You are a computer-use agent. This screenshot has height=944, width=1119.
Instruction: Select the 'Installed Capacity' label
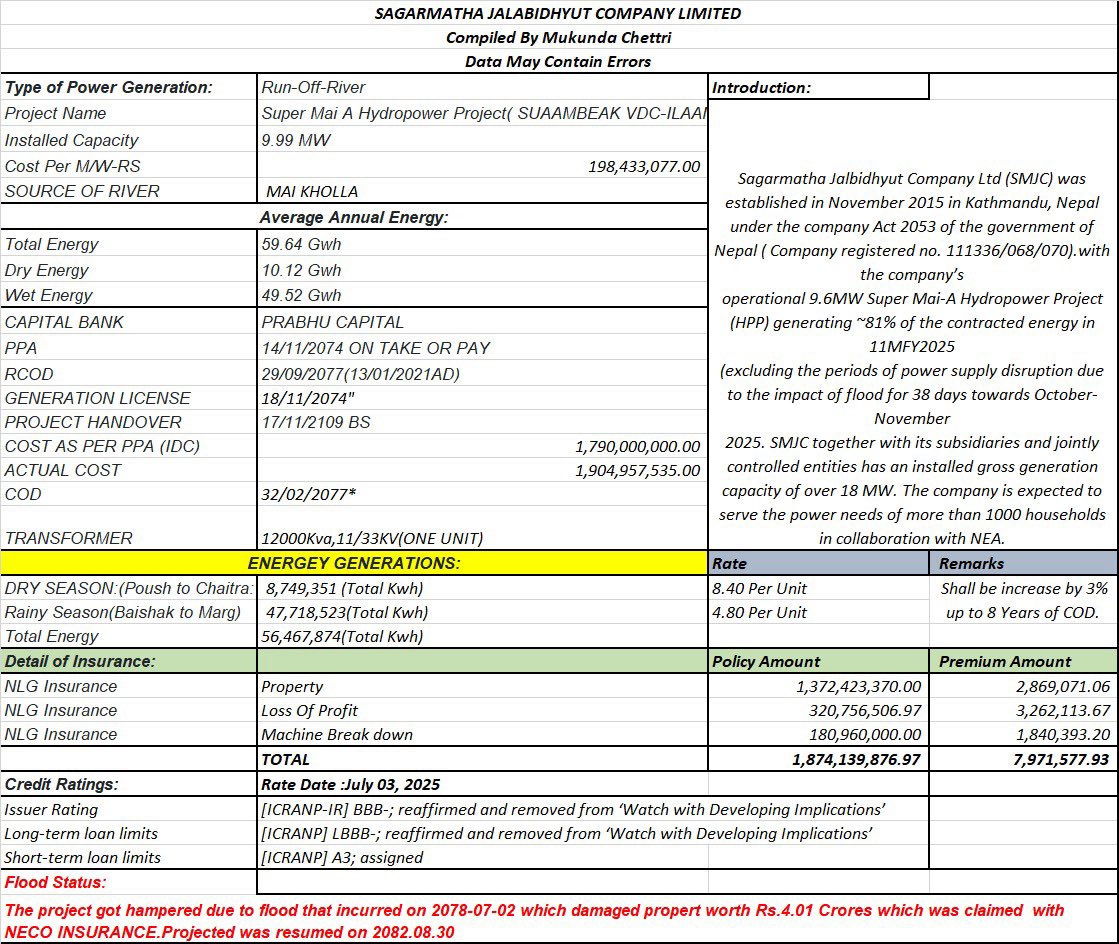click(71, 140)
